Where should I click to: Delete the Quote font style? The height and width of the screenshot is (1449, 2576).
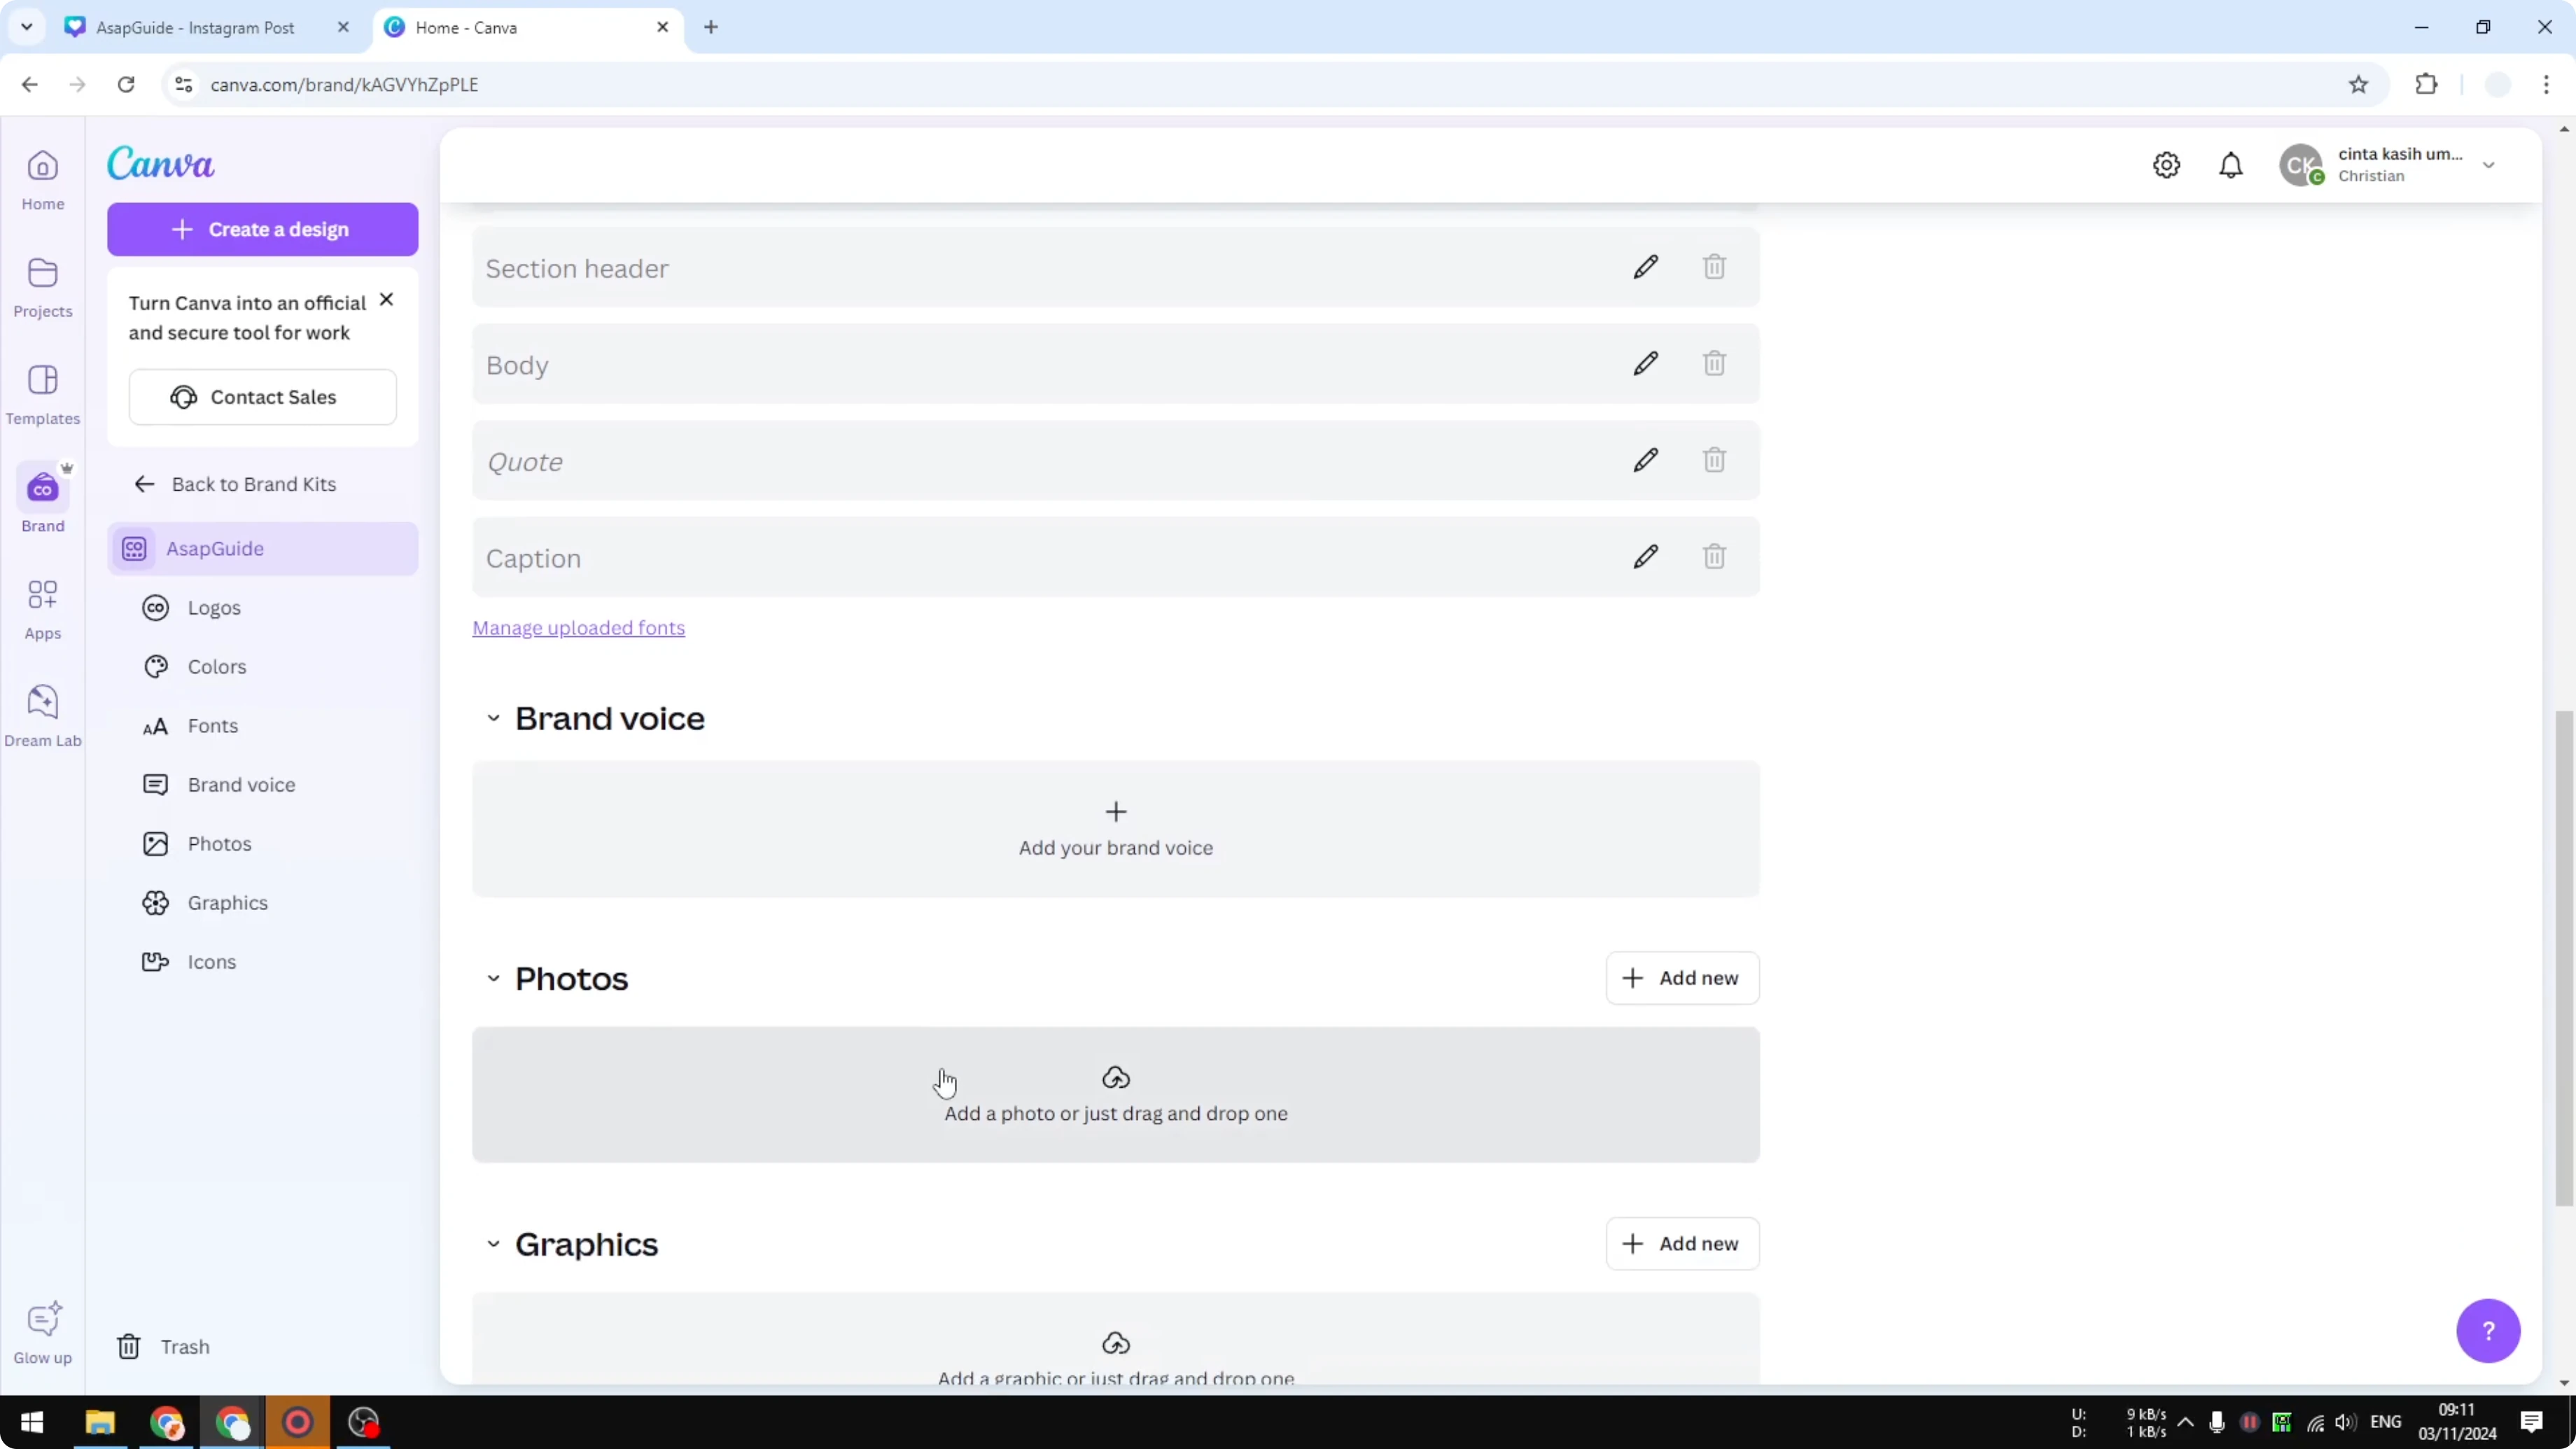[1713, 460]
